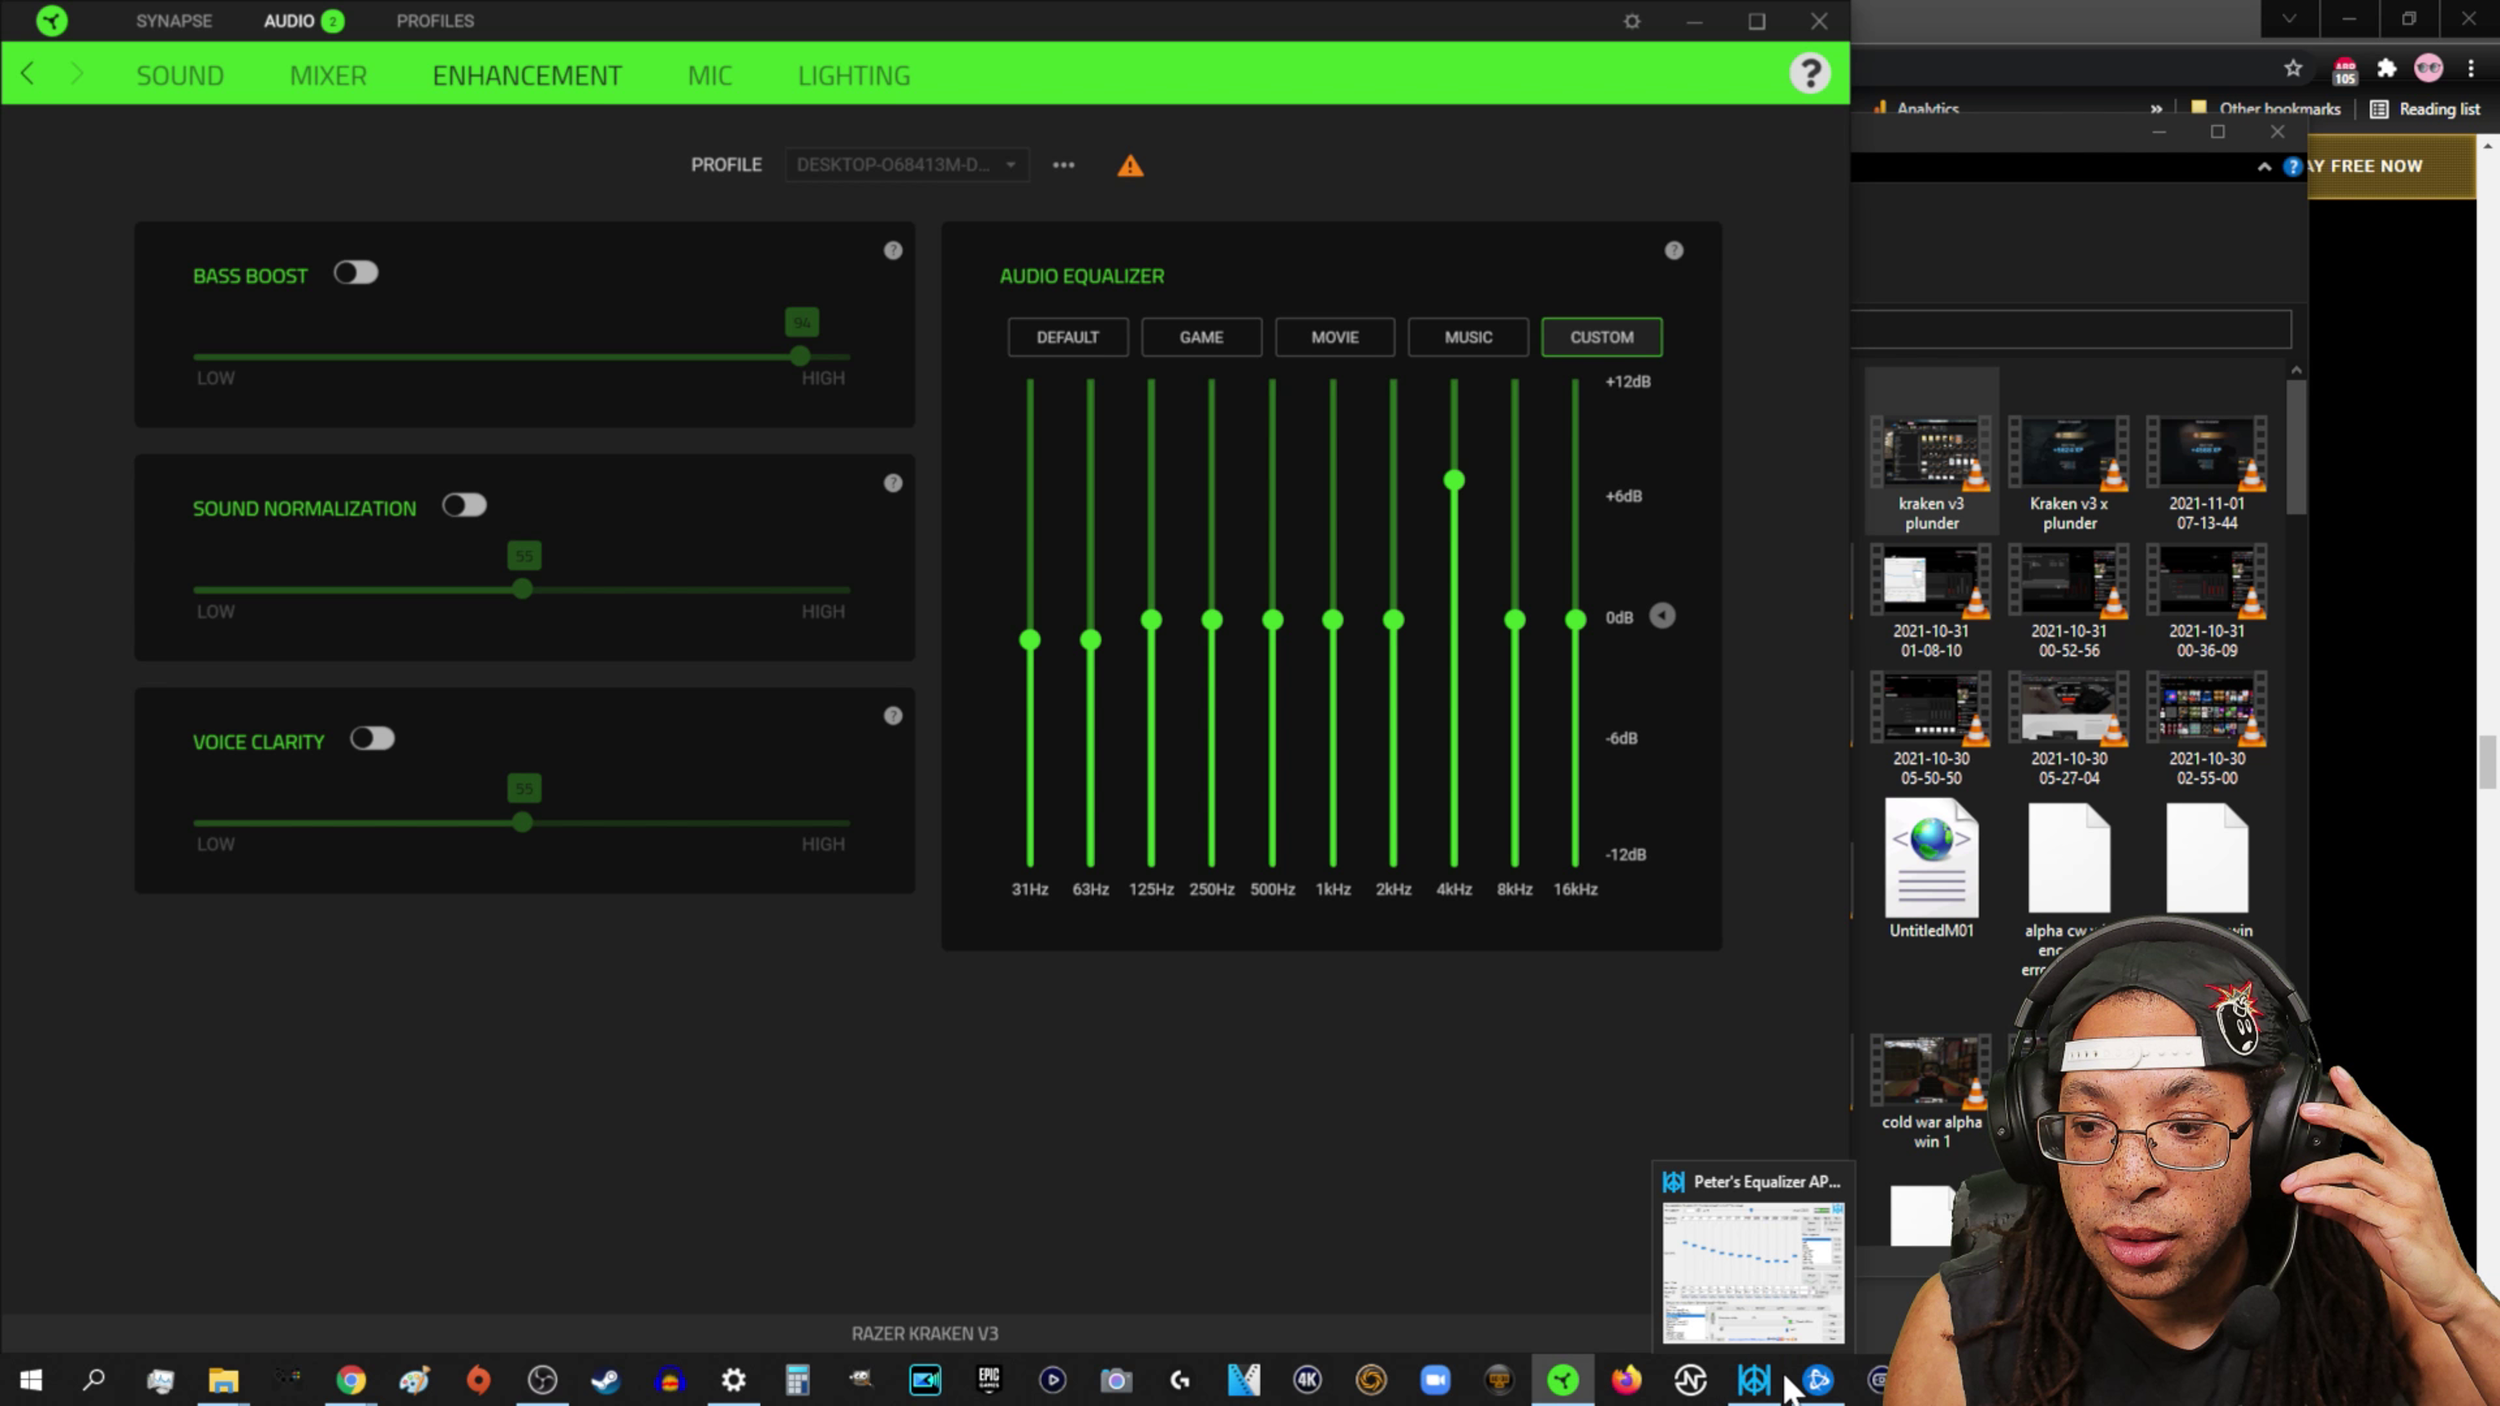Open Steam from the taskbar
This screenshot has width=2500, height=1406.
(x=605, y=1381)
